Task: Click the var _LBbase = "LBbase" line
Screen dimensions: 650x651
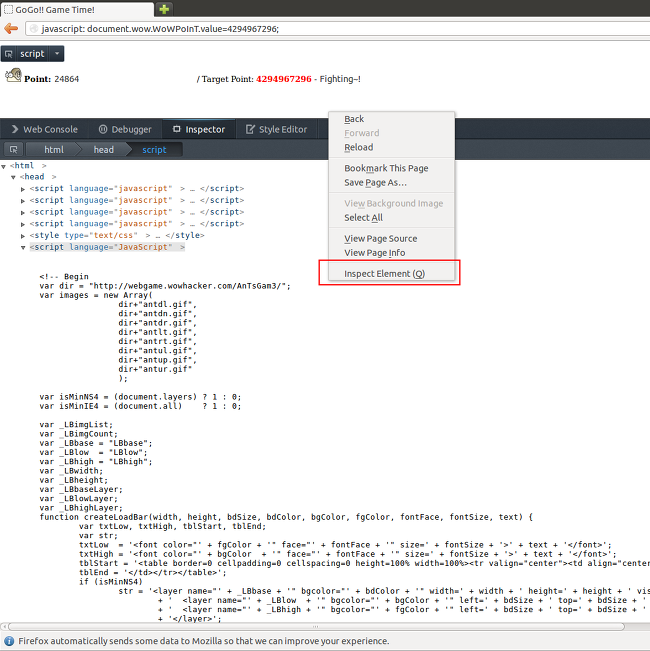Action: 95,443
